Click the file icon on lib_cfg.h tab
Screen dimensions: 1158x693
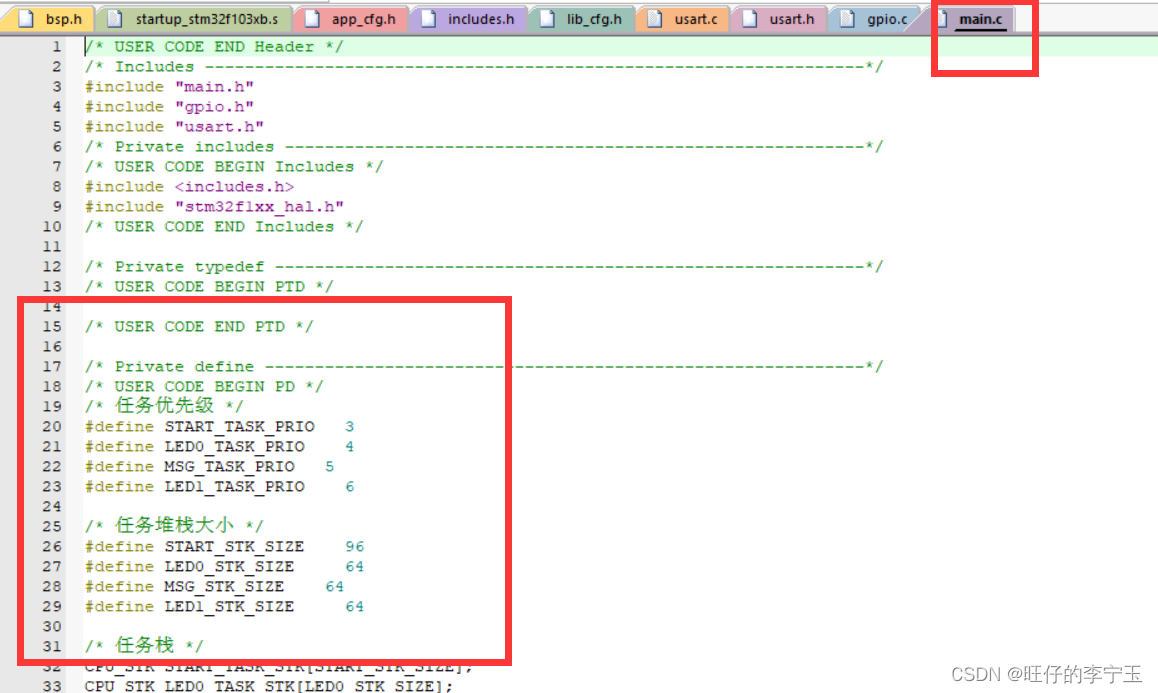pos(547,19)
